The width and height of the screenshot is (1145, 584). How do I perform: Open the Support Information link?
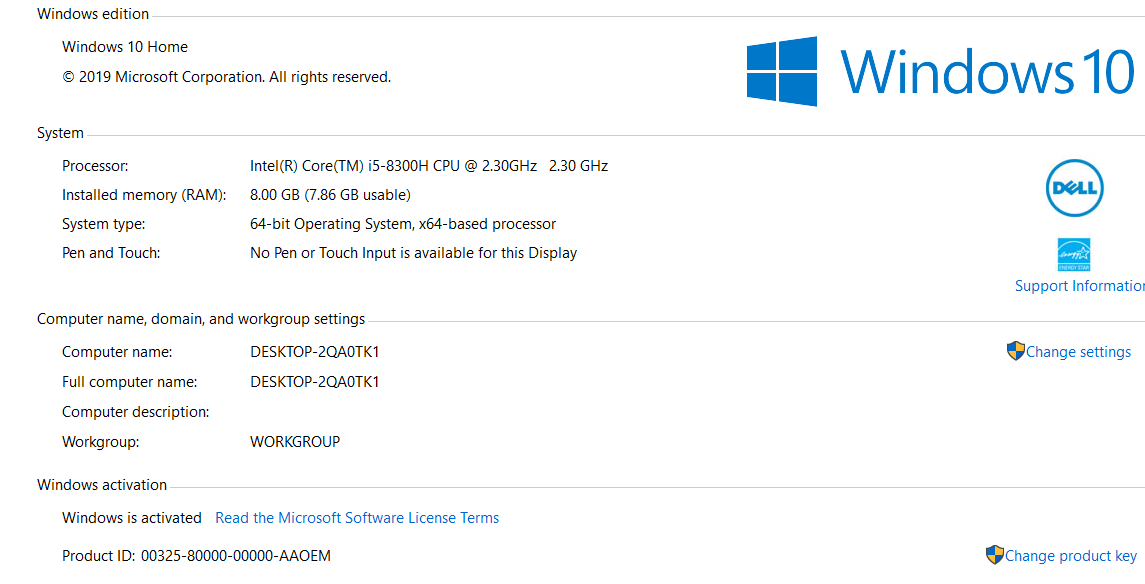1079,286
